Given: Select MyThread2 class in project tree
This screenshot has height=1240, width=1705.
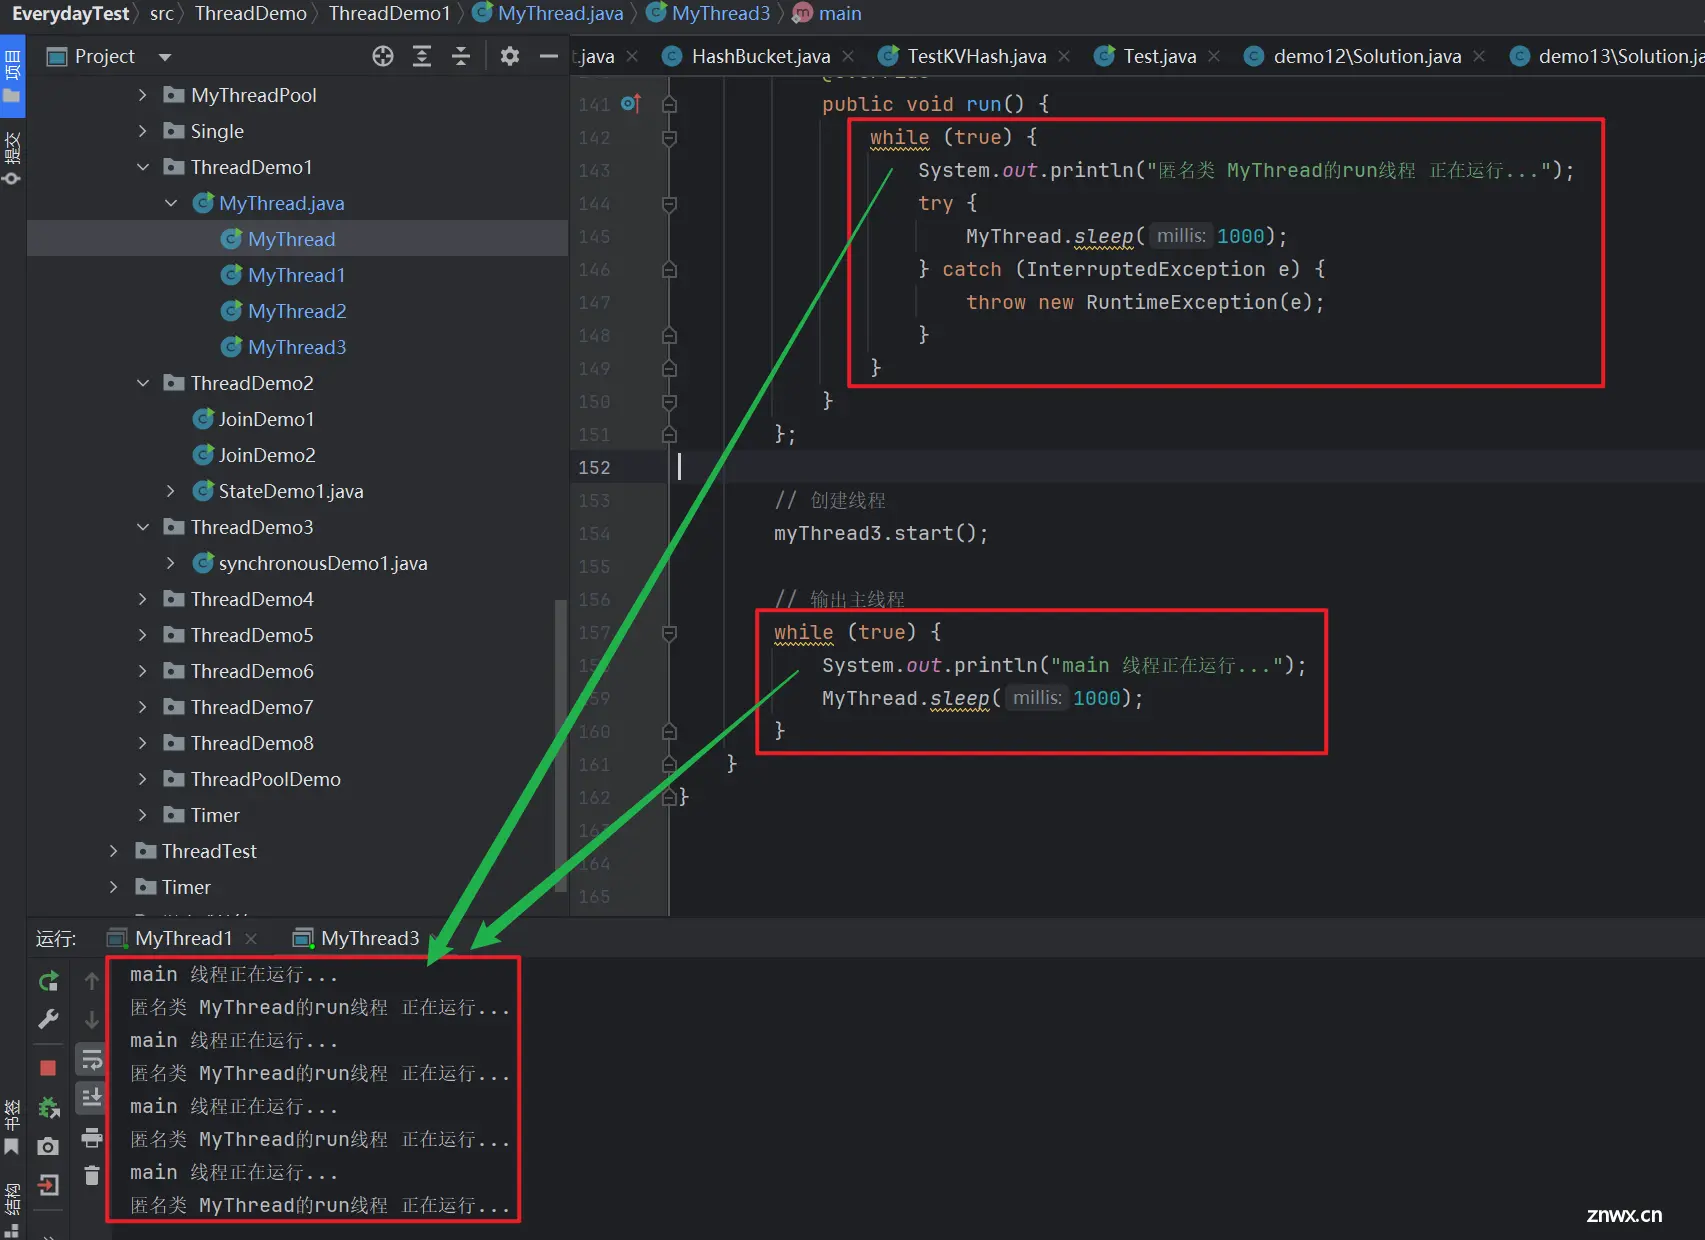Looking at the screenshot, I should [x=297, y=311].
